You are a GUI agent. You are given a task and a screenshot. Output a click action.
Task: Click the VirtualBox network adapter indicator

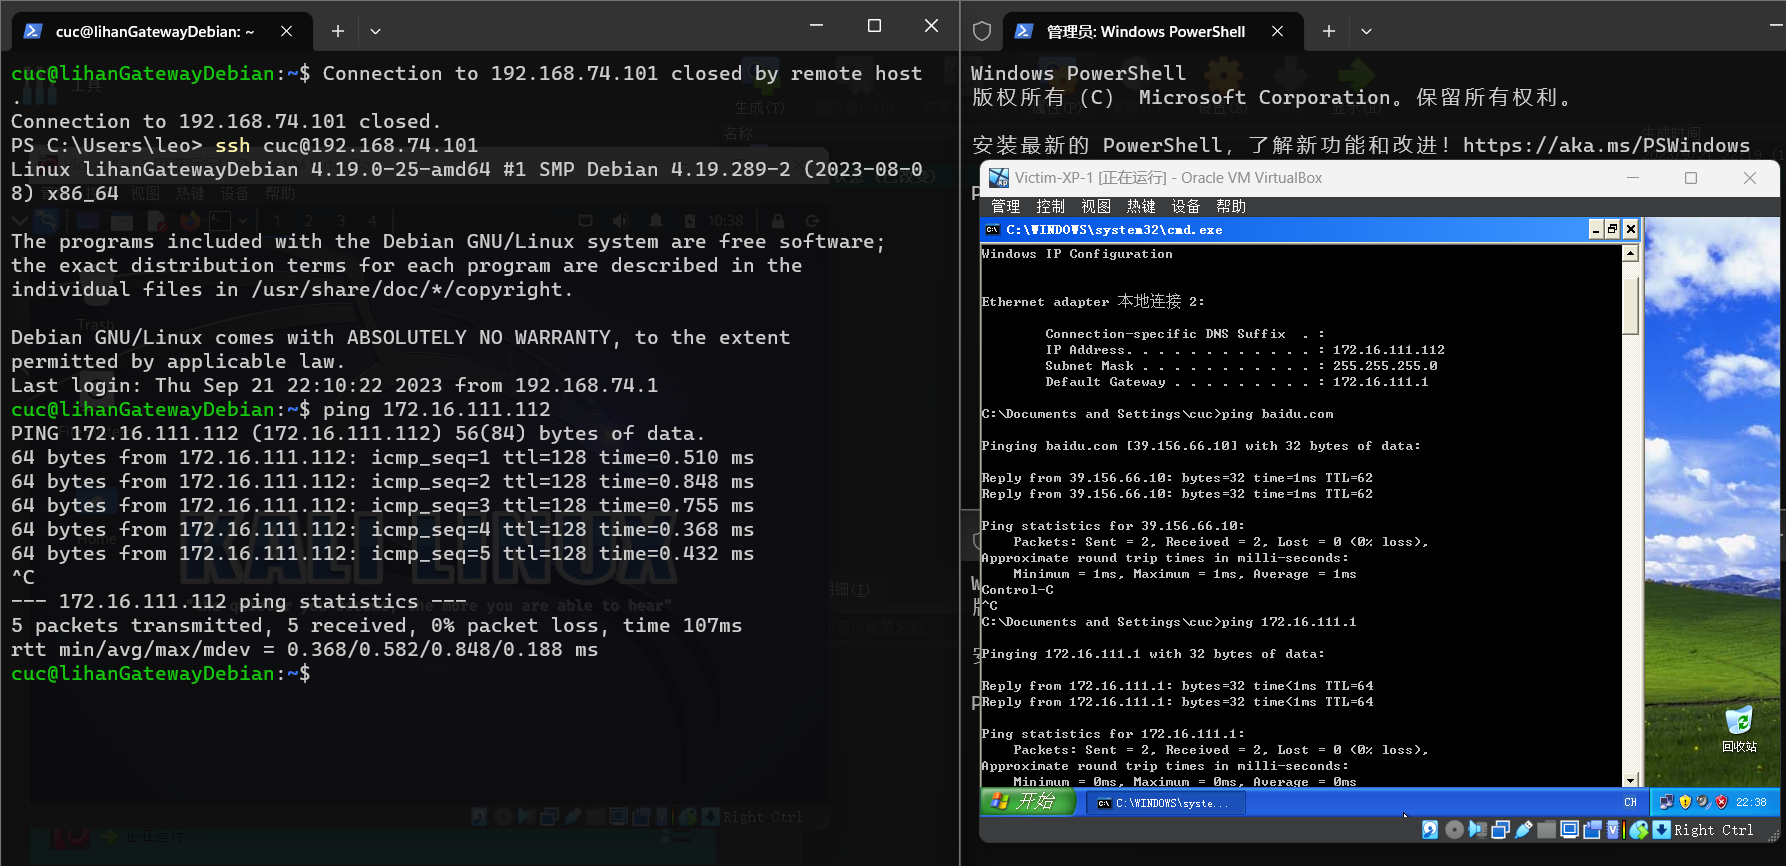[1501, 830]
